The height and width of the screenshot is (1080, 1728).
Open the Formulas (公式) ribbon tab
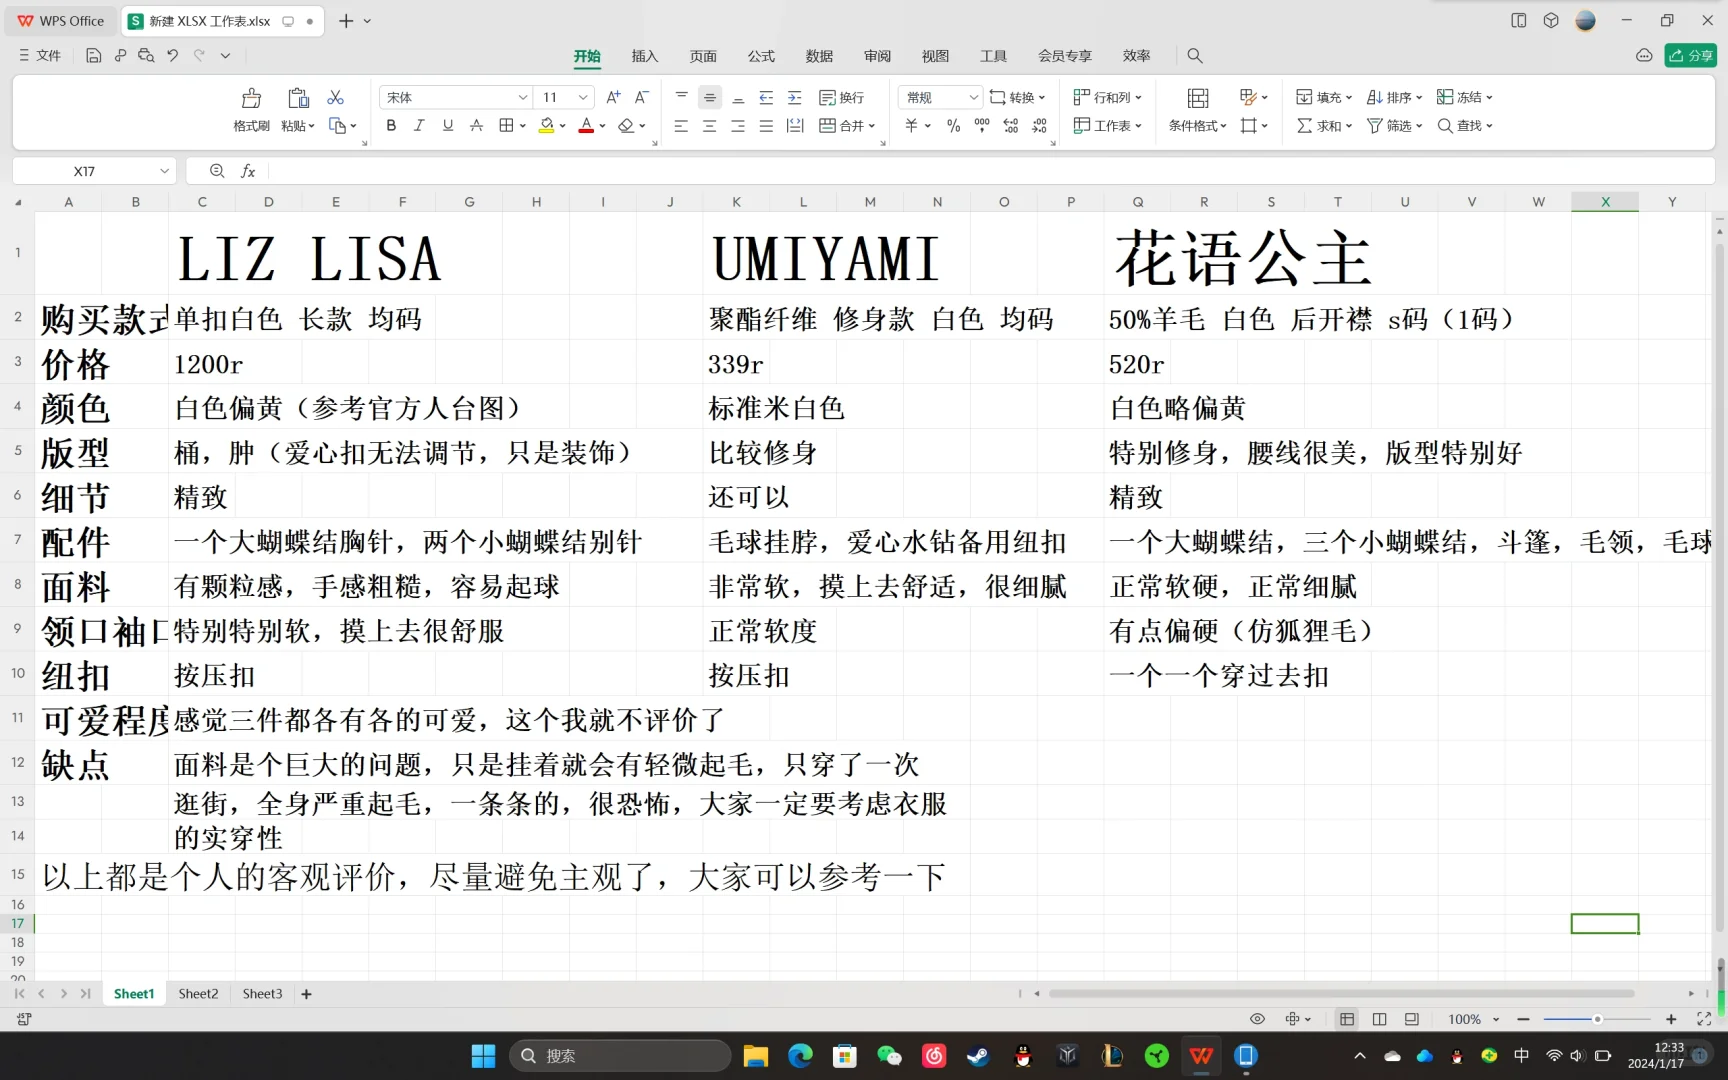point(761,56)
